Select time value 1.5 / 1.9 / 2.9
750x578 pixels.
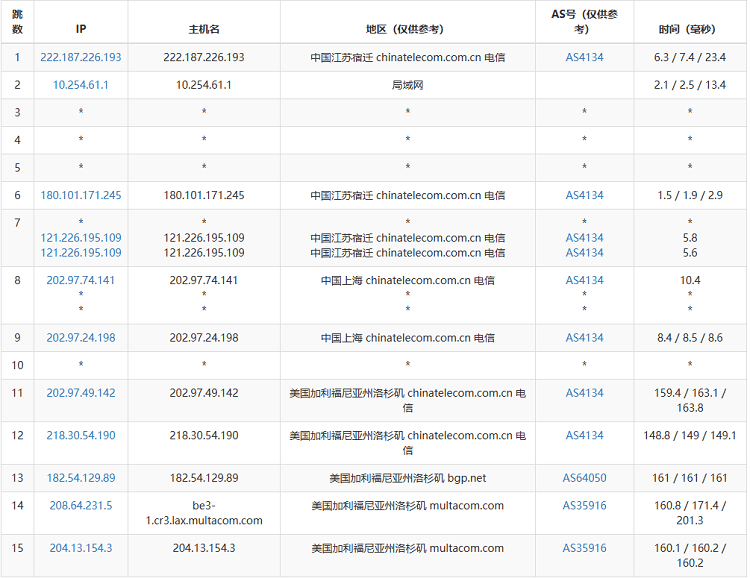pyautogui.click(x=690, y=195)
